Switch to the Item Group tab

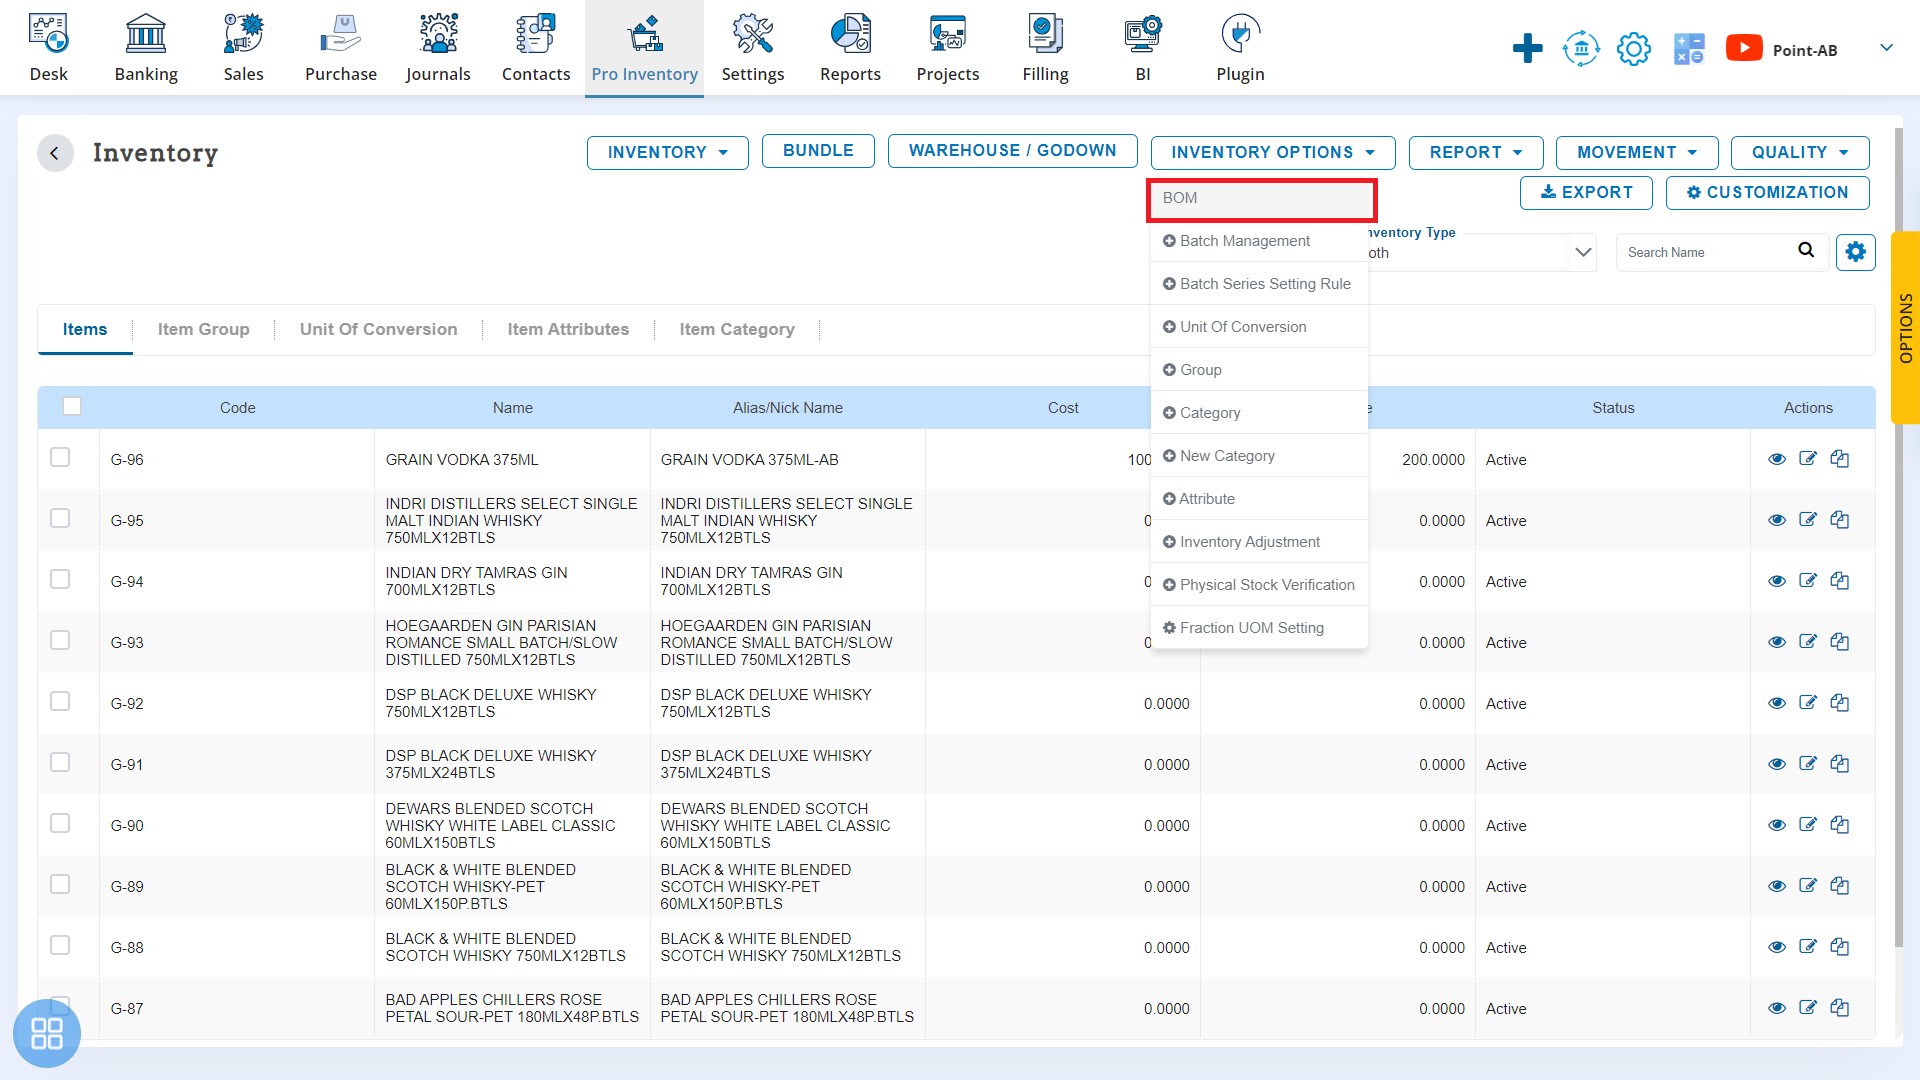203,328
